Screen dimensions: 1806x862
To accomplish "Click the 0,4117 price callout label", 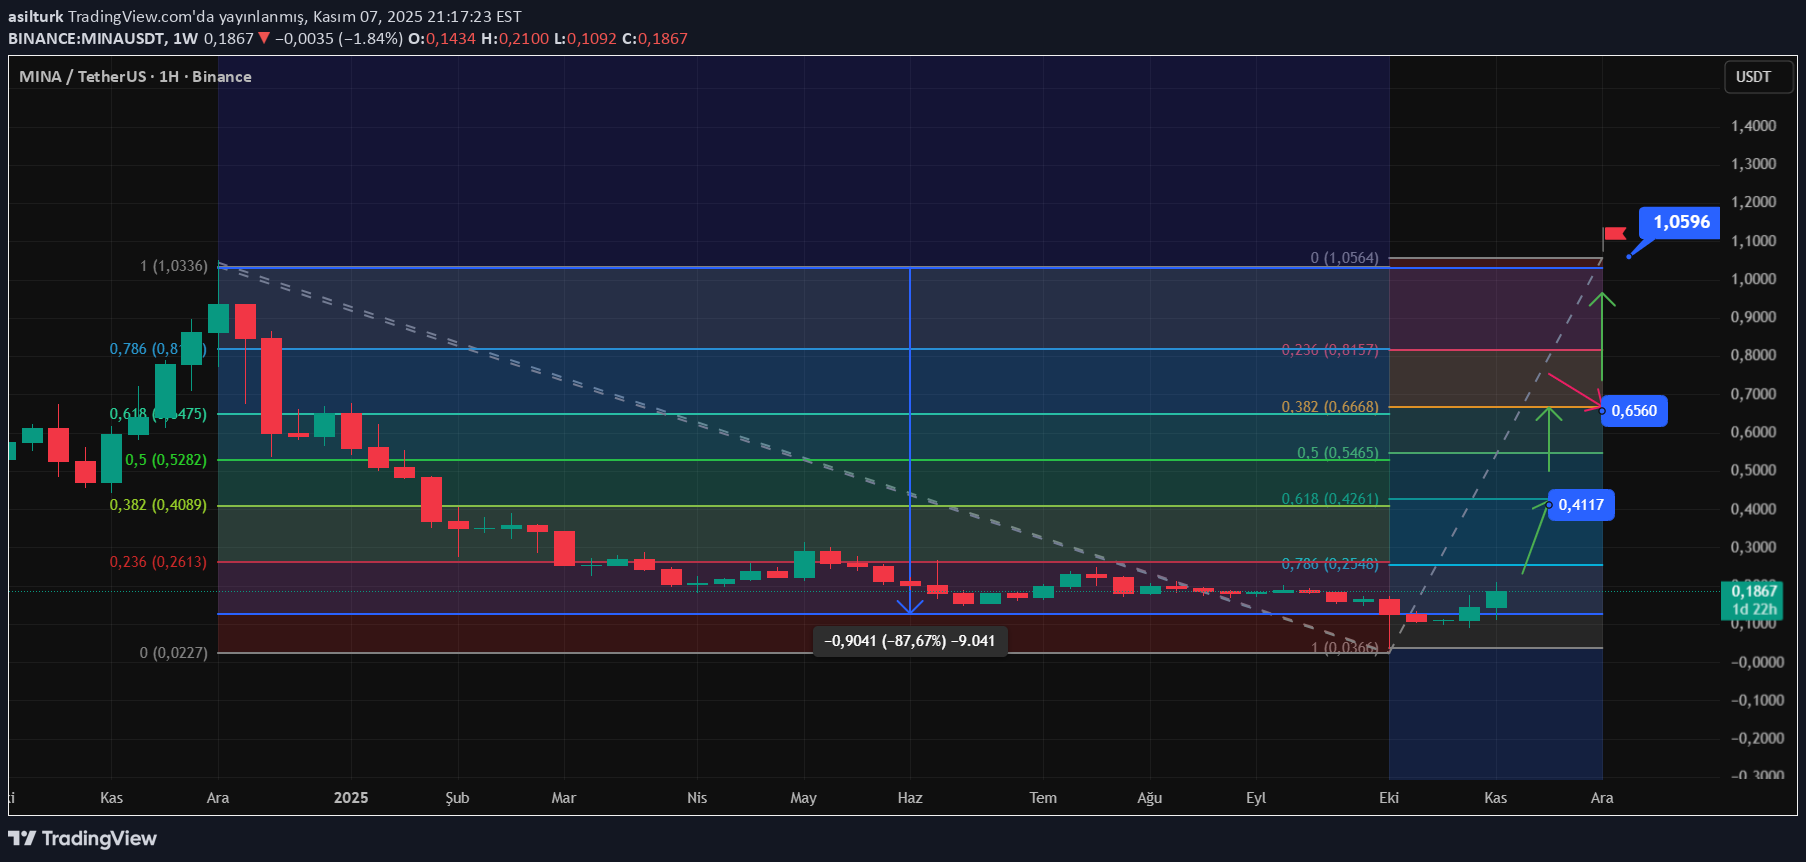I will tap(1580, 505).
